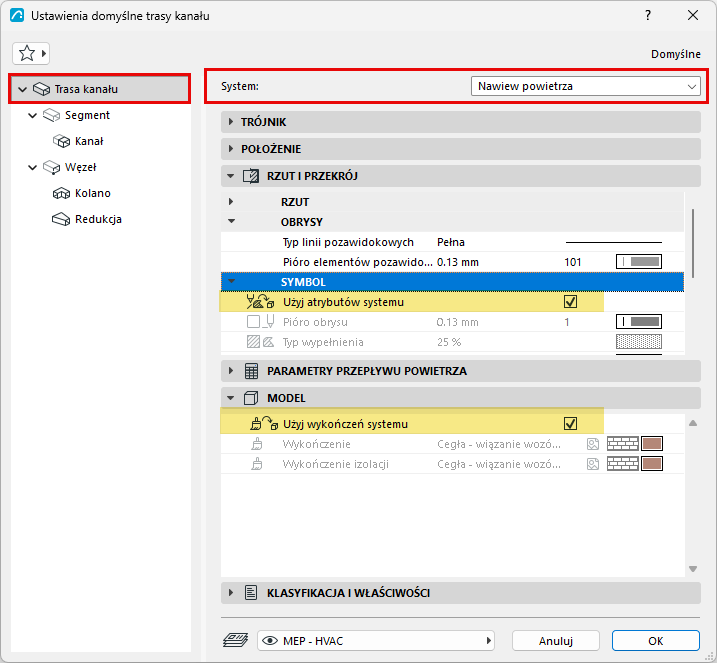Click scroll down arrow in MODEL panel
This screenshot has width=717, height=663.
click(x=693, y=569)
